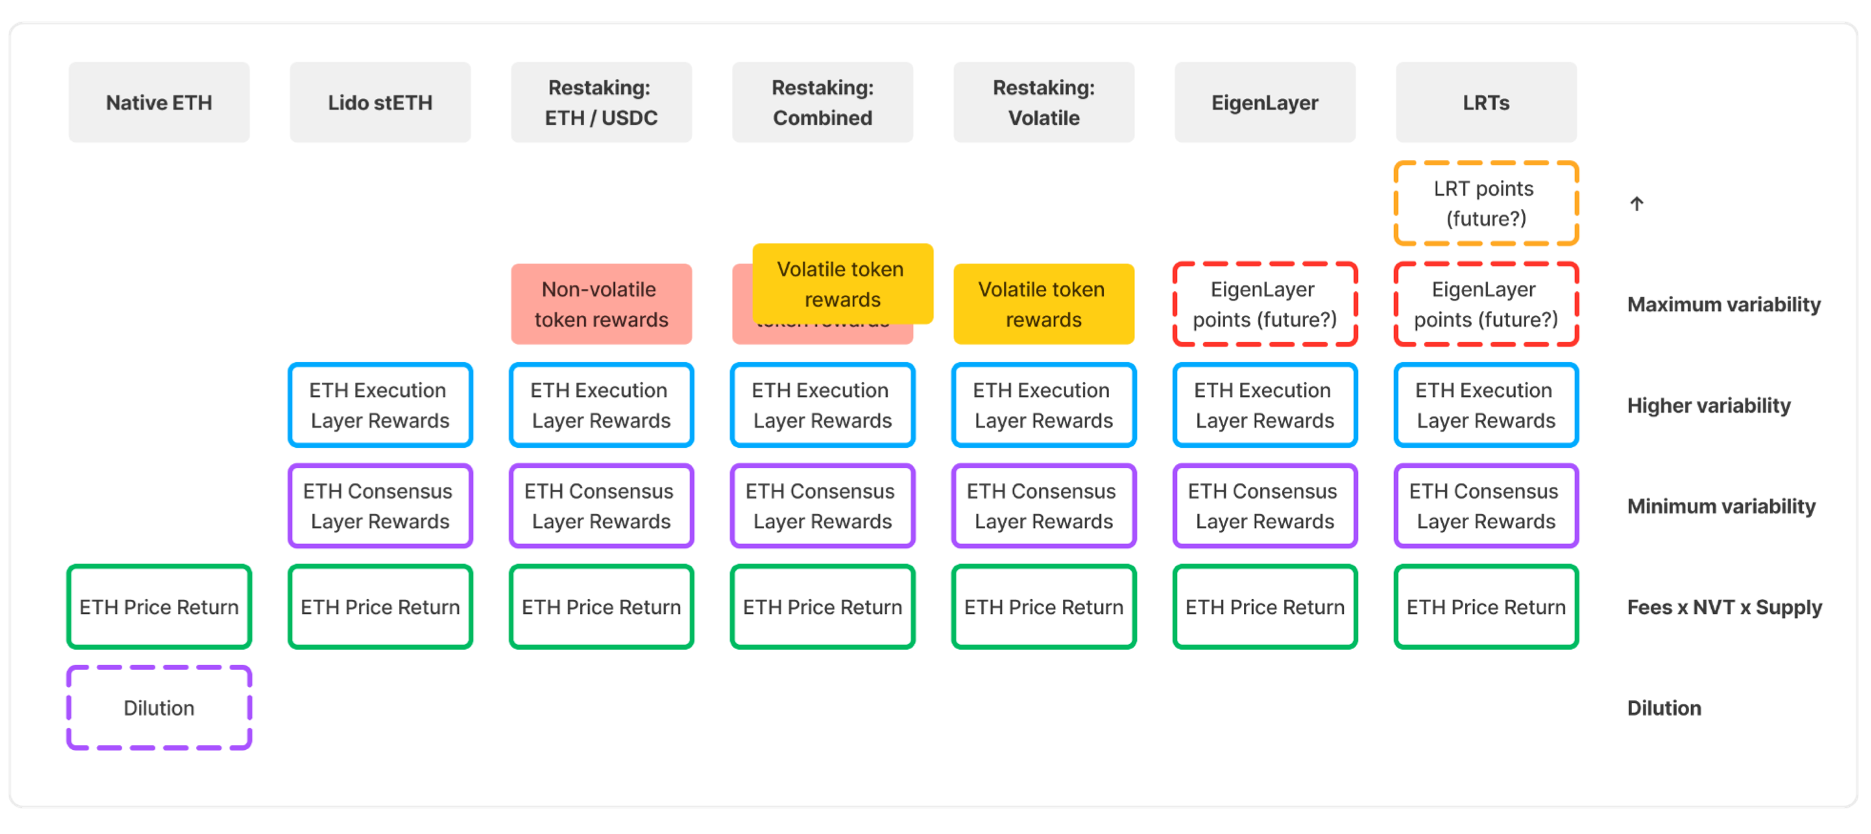Viewport: 1871px width, 834px height.
Task: Select the Lido stETH column header
Action: point(380,102)
